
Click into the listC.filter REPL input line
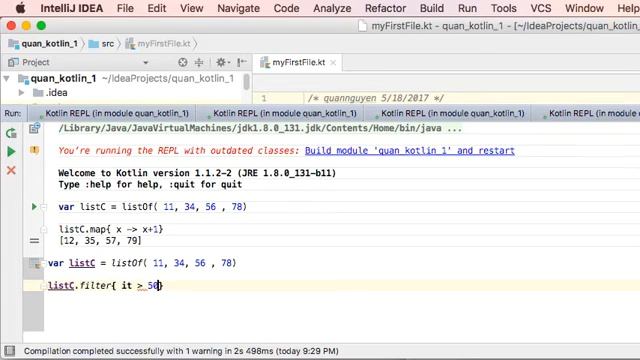coord(105,286)
